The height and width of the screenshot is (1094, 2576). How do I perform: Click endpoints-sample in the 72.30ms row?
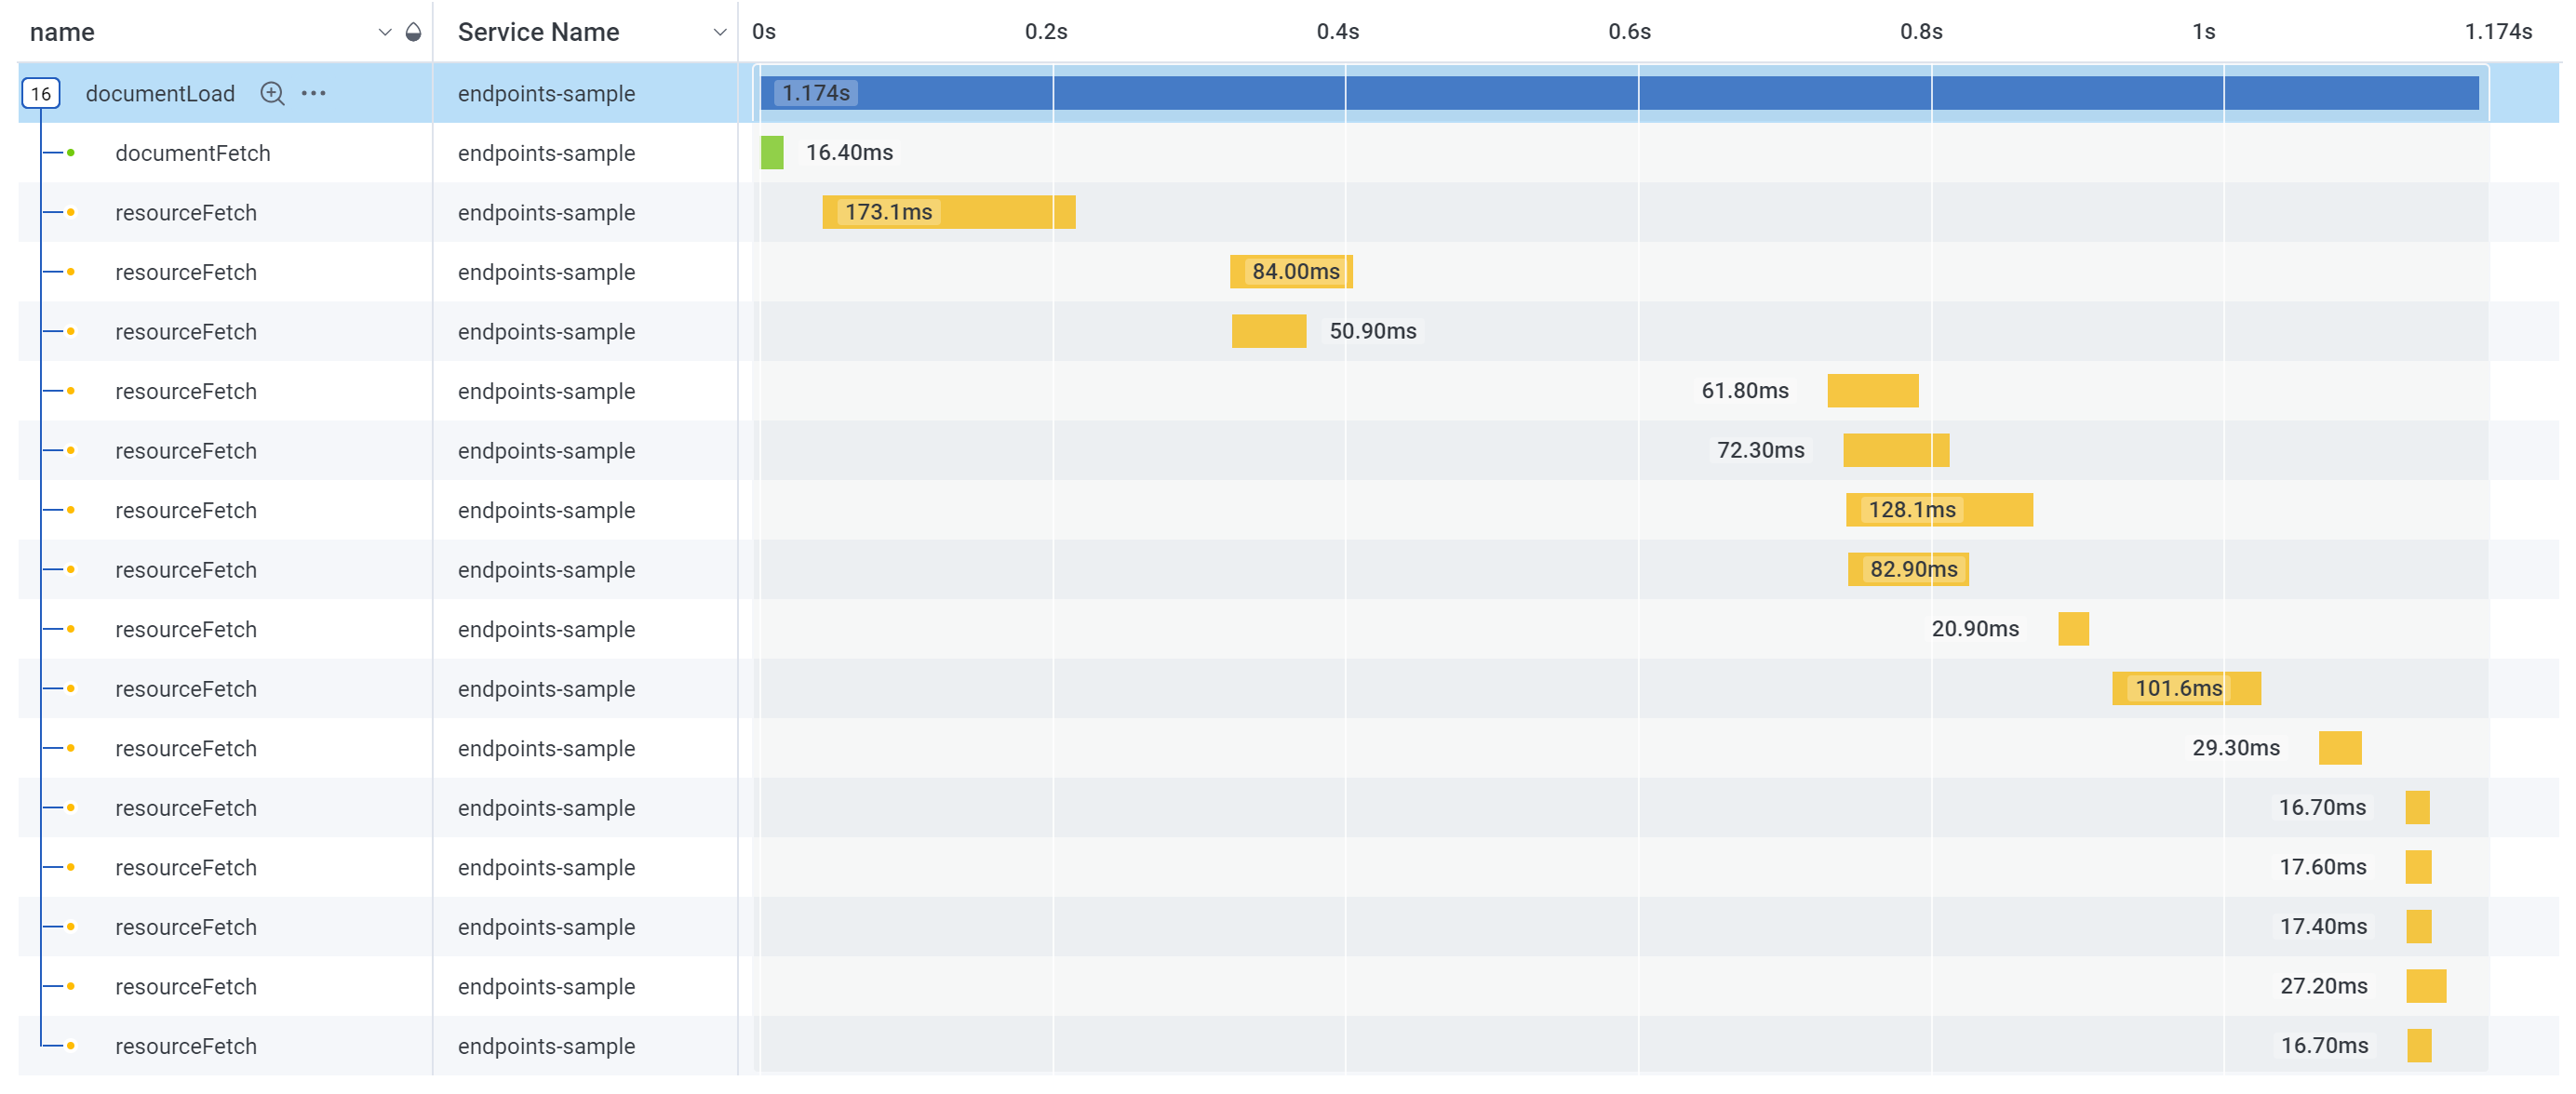pyautogui.click(x=546, y=450)
